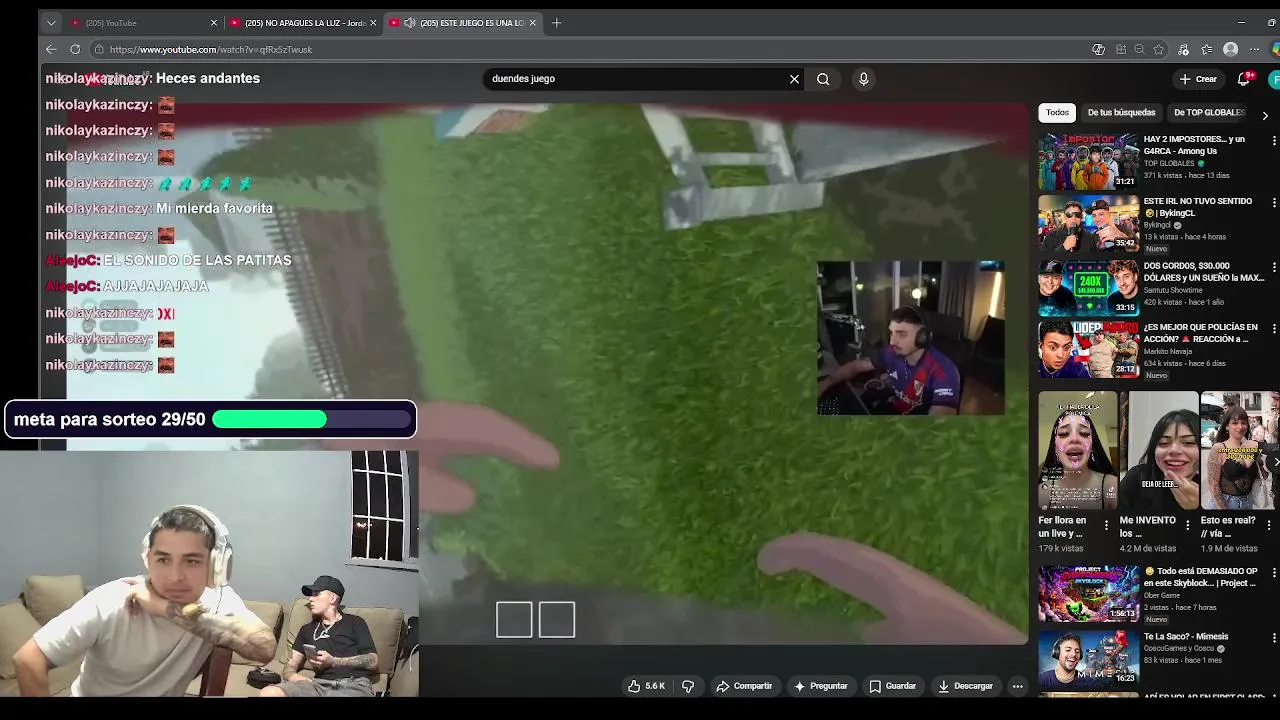Mute the tab via its speaker icon
1280x720 pixels.
(x=410, y=23)
